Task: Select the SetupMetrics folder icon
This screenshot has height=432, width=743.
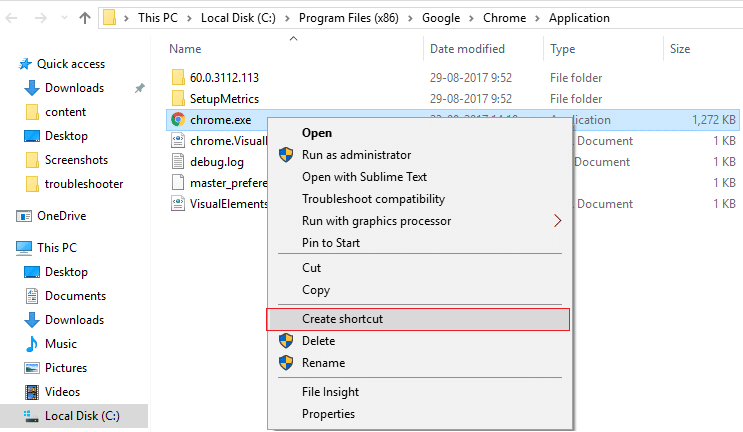Action: tap(178, 99)
